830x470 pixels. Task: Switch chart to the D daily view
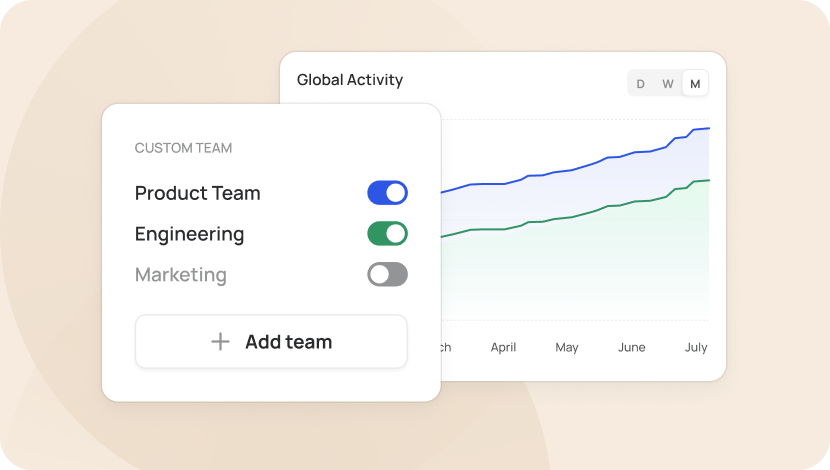(x=640, y=84)
